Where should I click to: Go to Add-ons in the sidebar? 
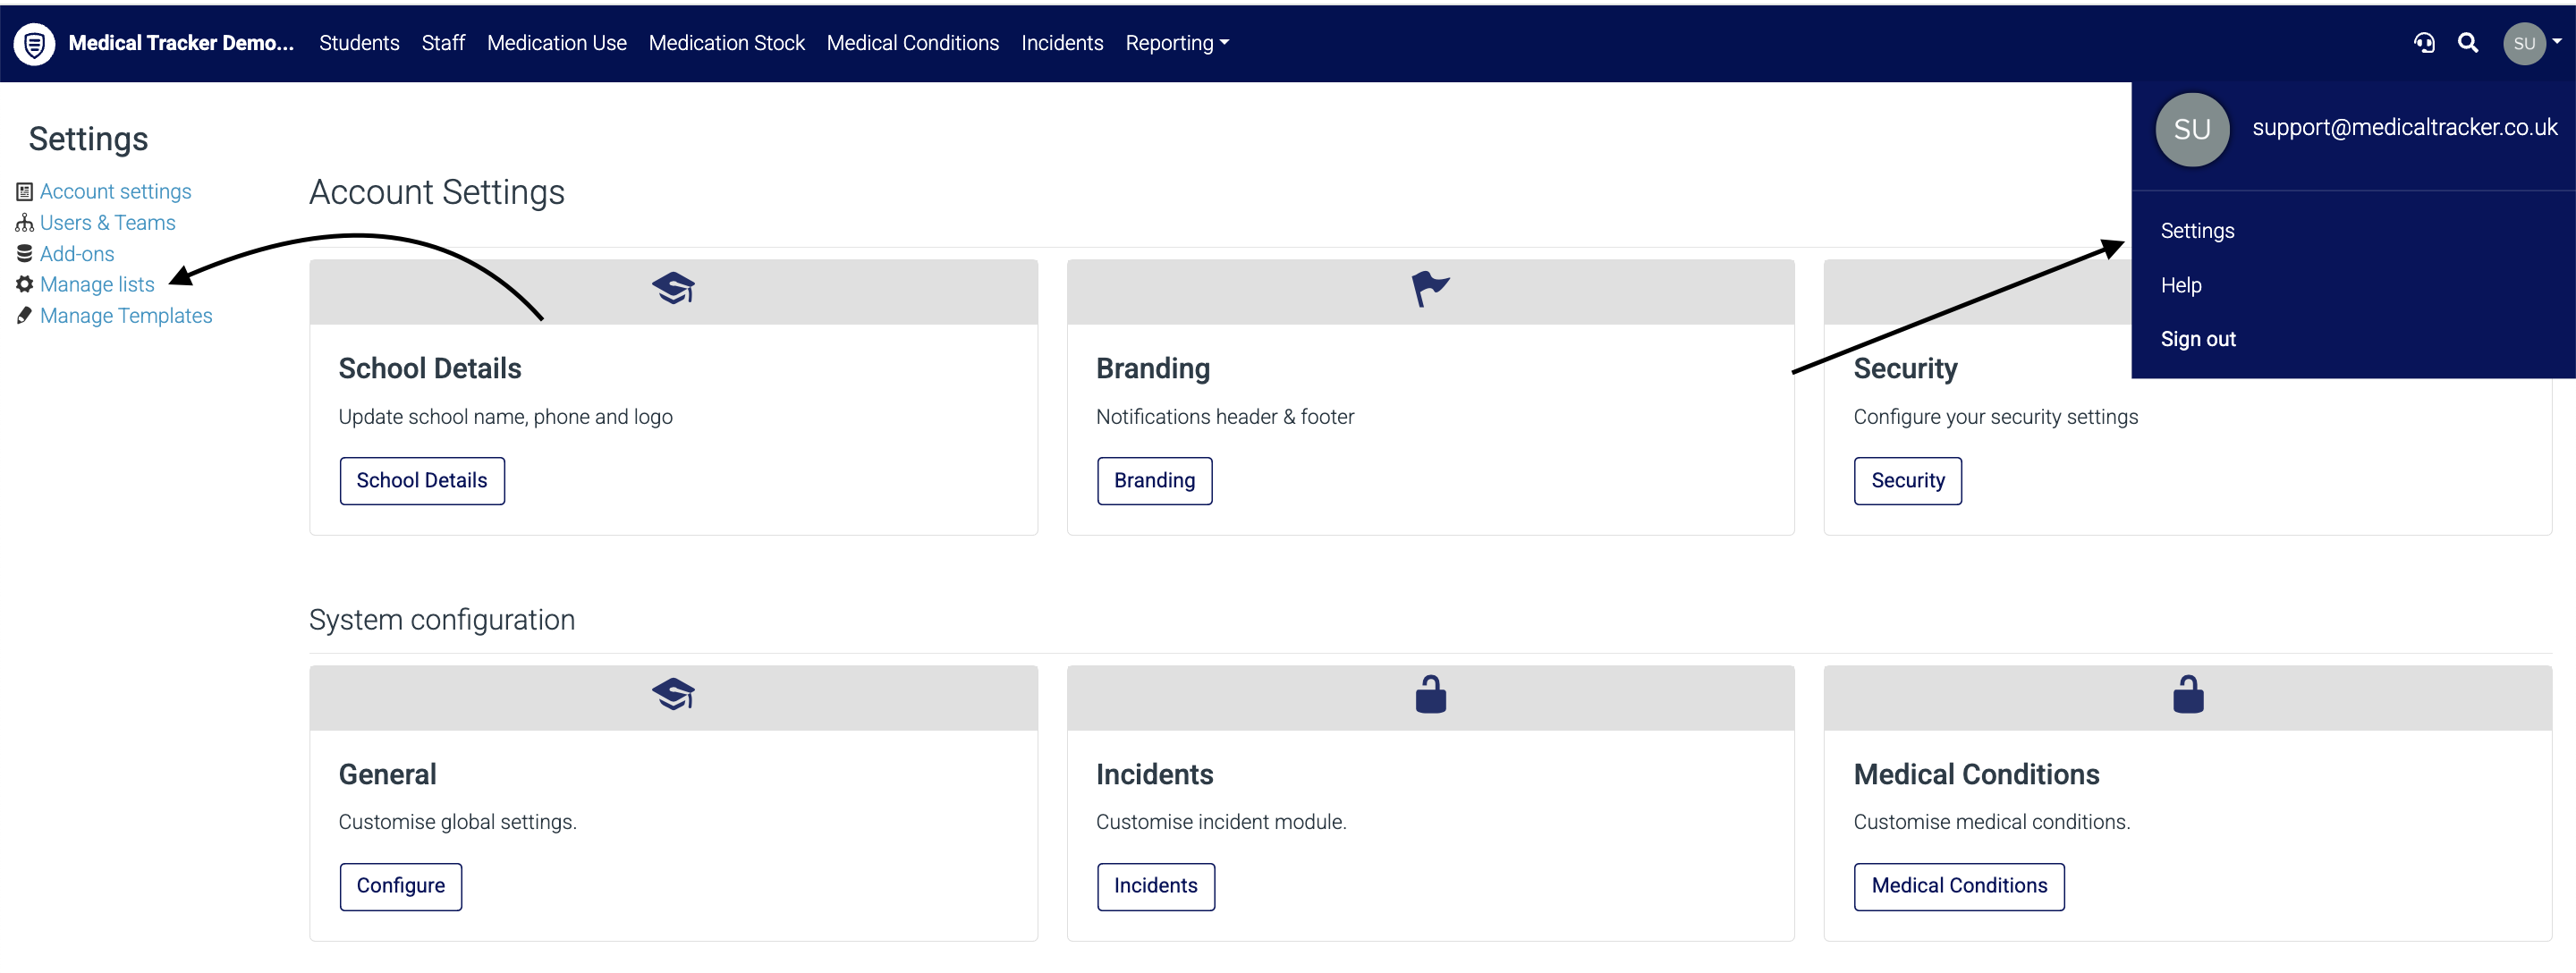coord(77,253)
